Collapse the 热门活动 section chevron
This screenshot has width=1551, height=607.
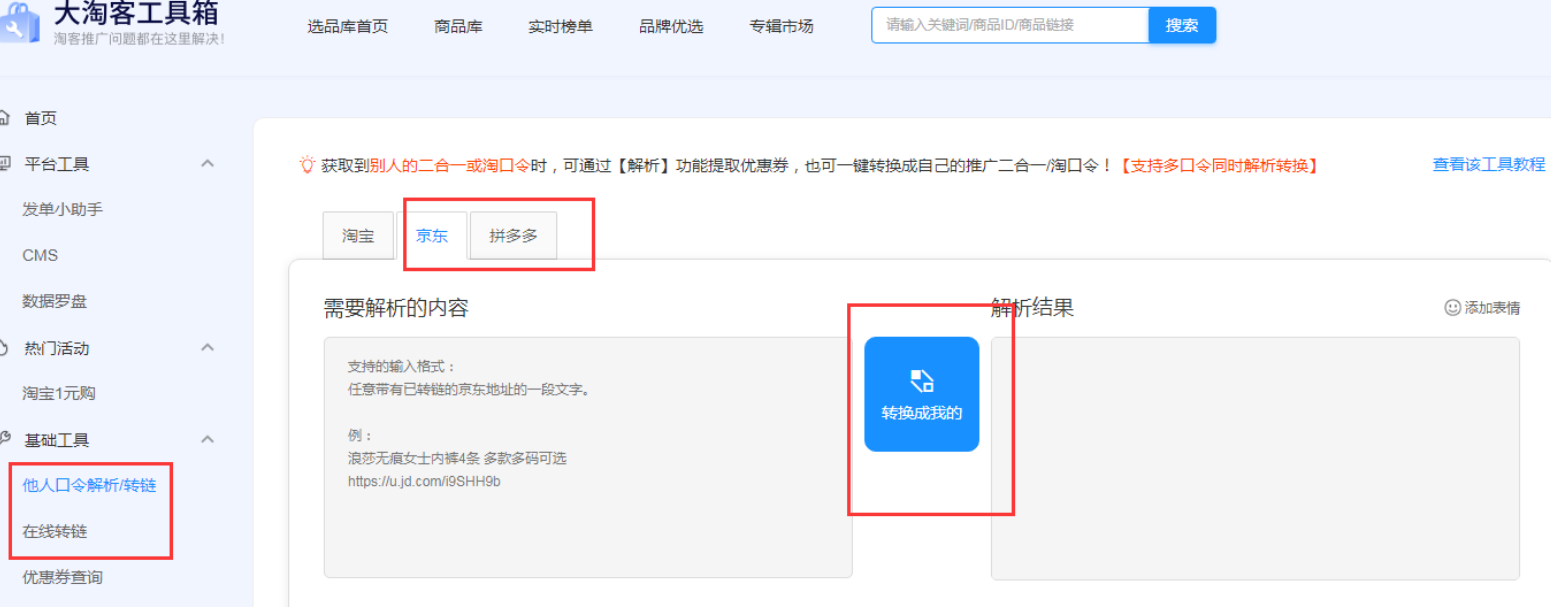(x=208, y=348)
